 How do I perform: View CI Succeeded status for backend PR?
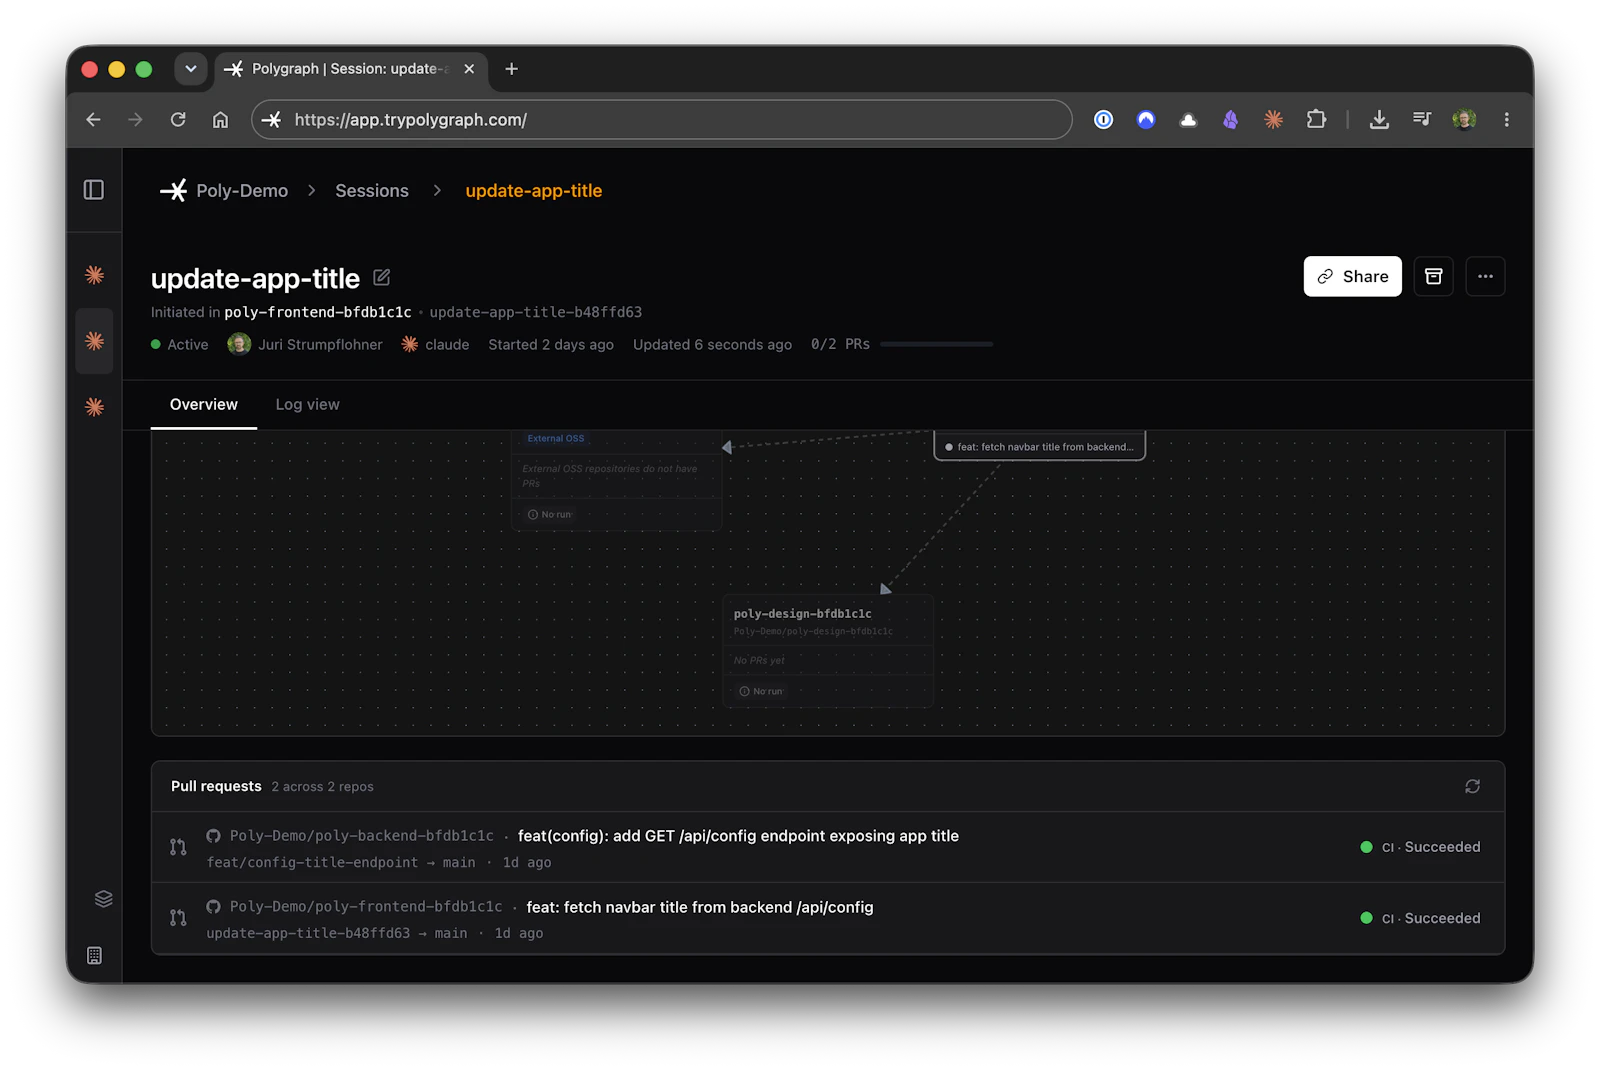pyautogui.click(x=1421, y=847)
